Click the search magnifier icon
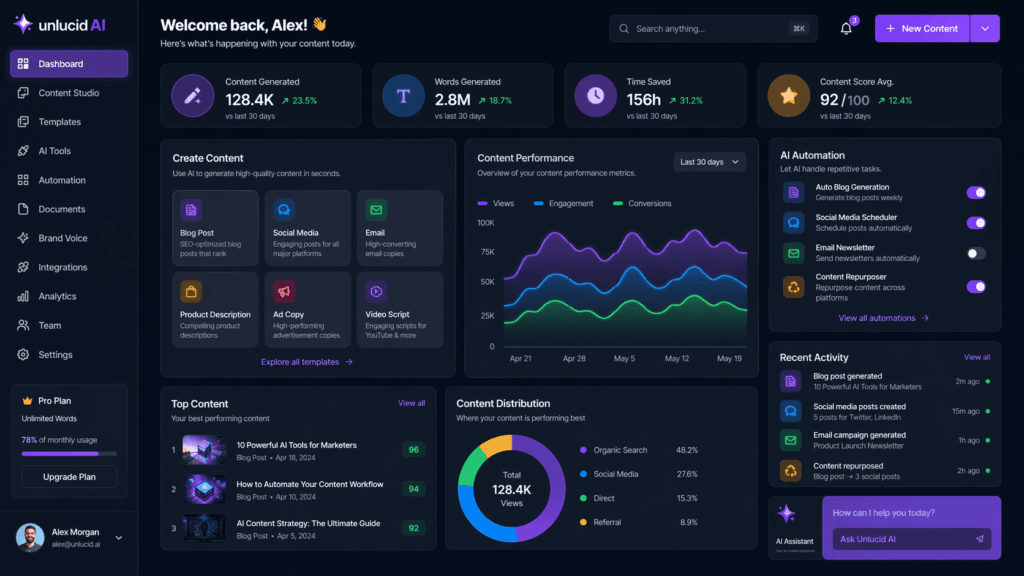The width and height of the screenshot is (1024, 576). (624, 29)
